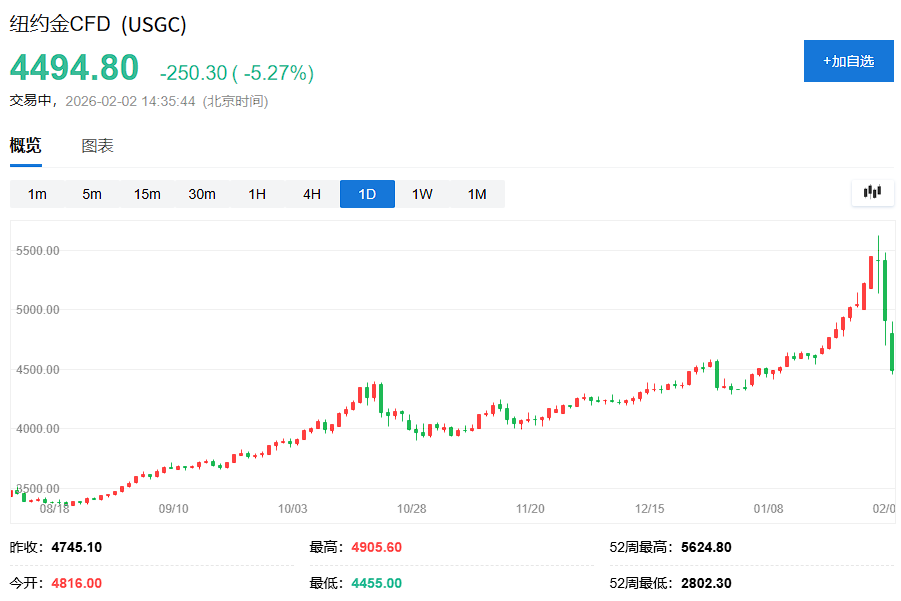This screenshot has height=601, width=901.
Task: Select the 5m timeframe
Action: pyautogui.click(x=92, y=194)
